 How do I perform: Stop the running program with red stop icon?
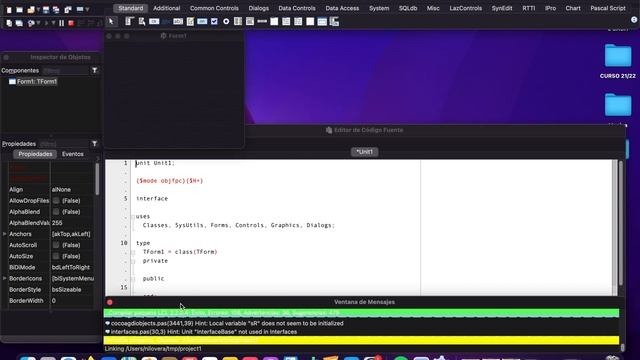(x=71, y=23)
